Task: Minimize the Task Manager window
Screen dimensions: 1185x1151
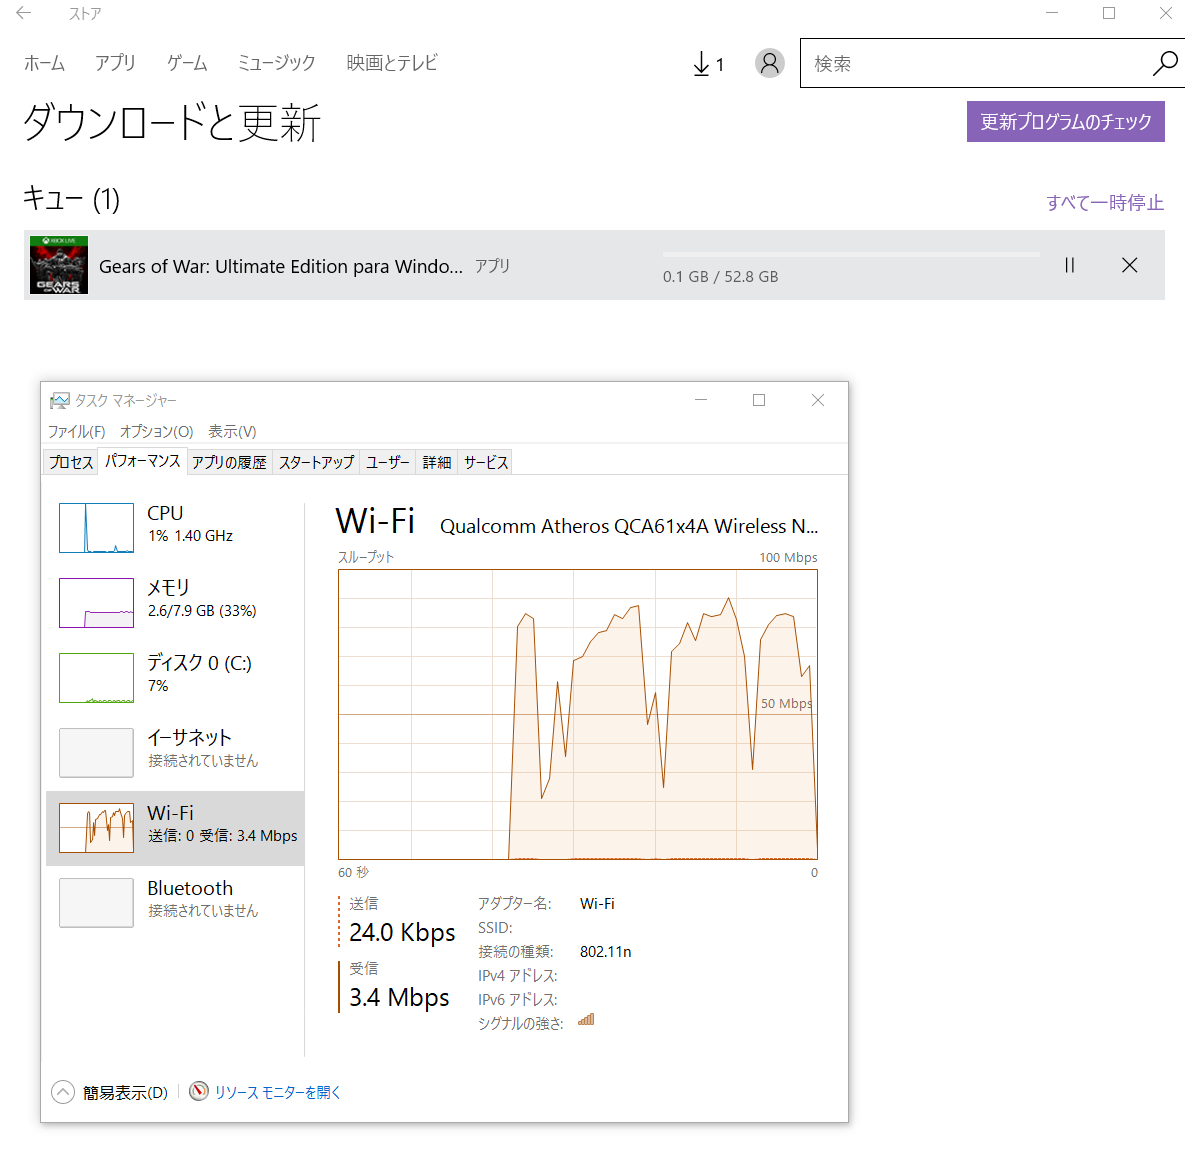Action: pos(701,400)
